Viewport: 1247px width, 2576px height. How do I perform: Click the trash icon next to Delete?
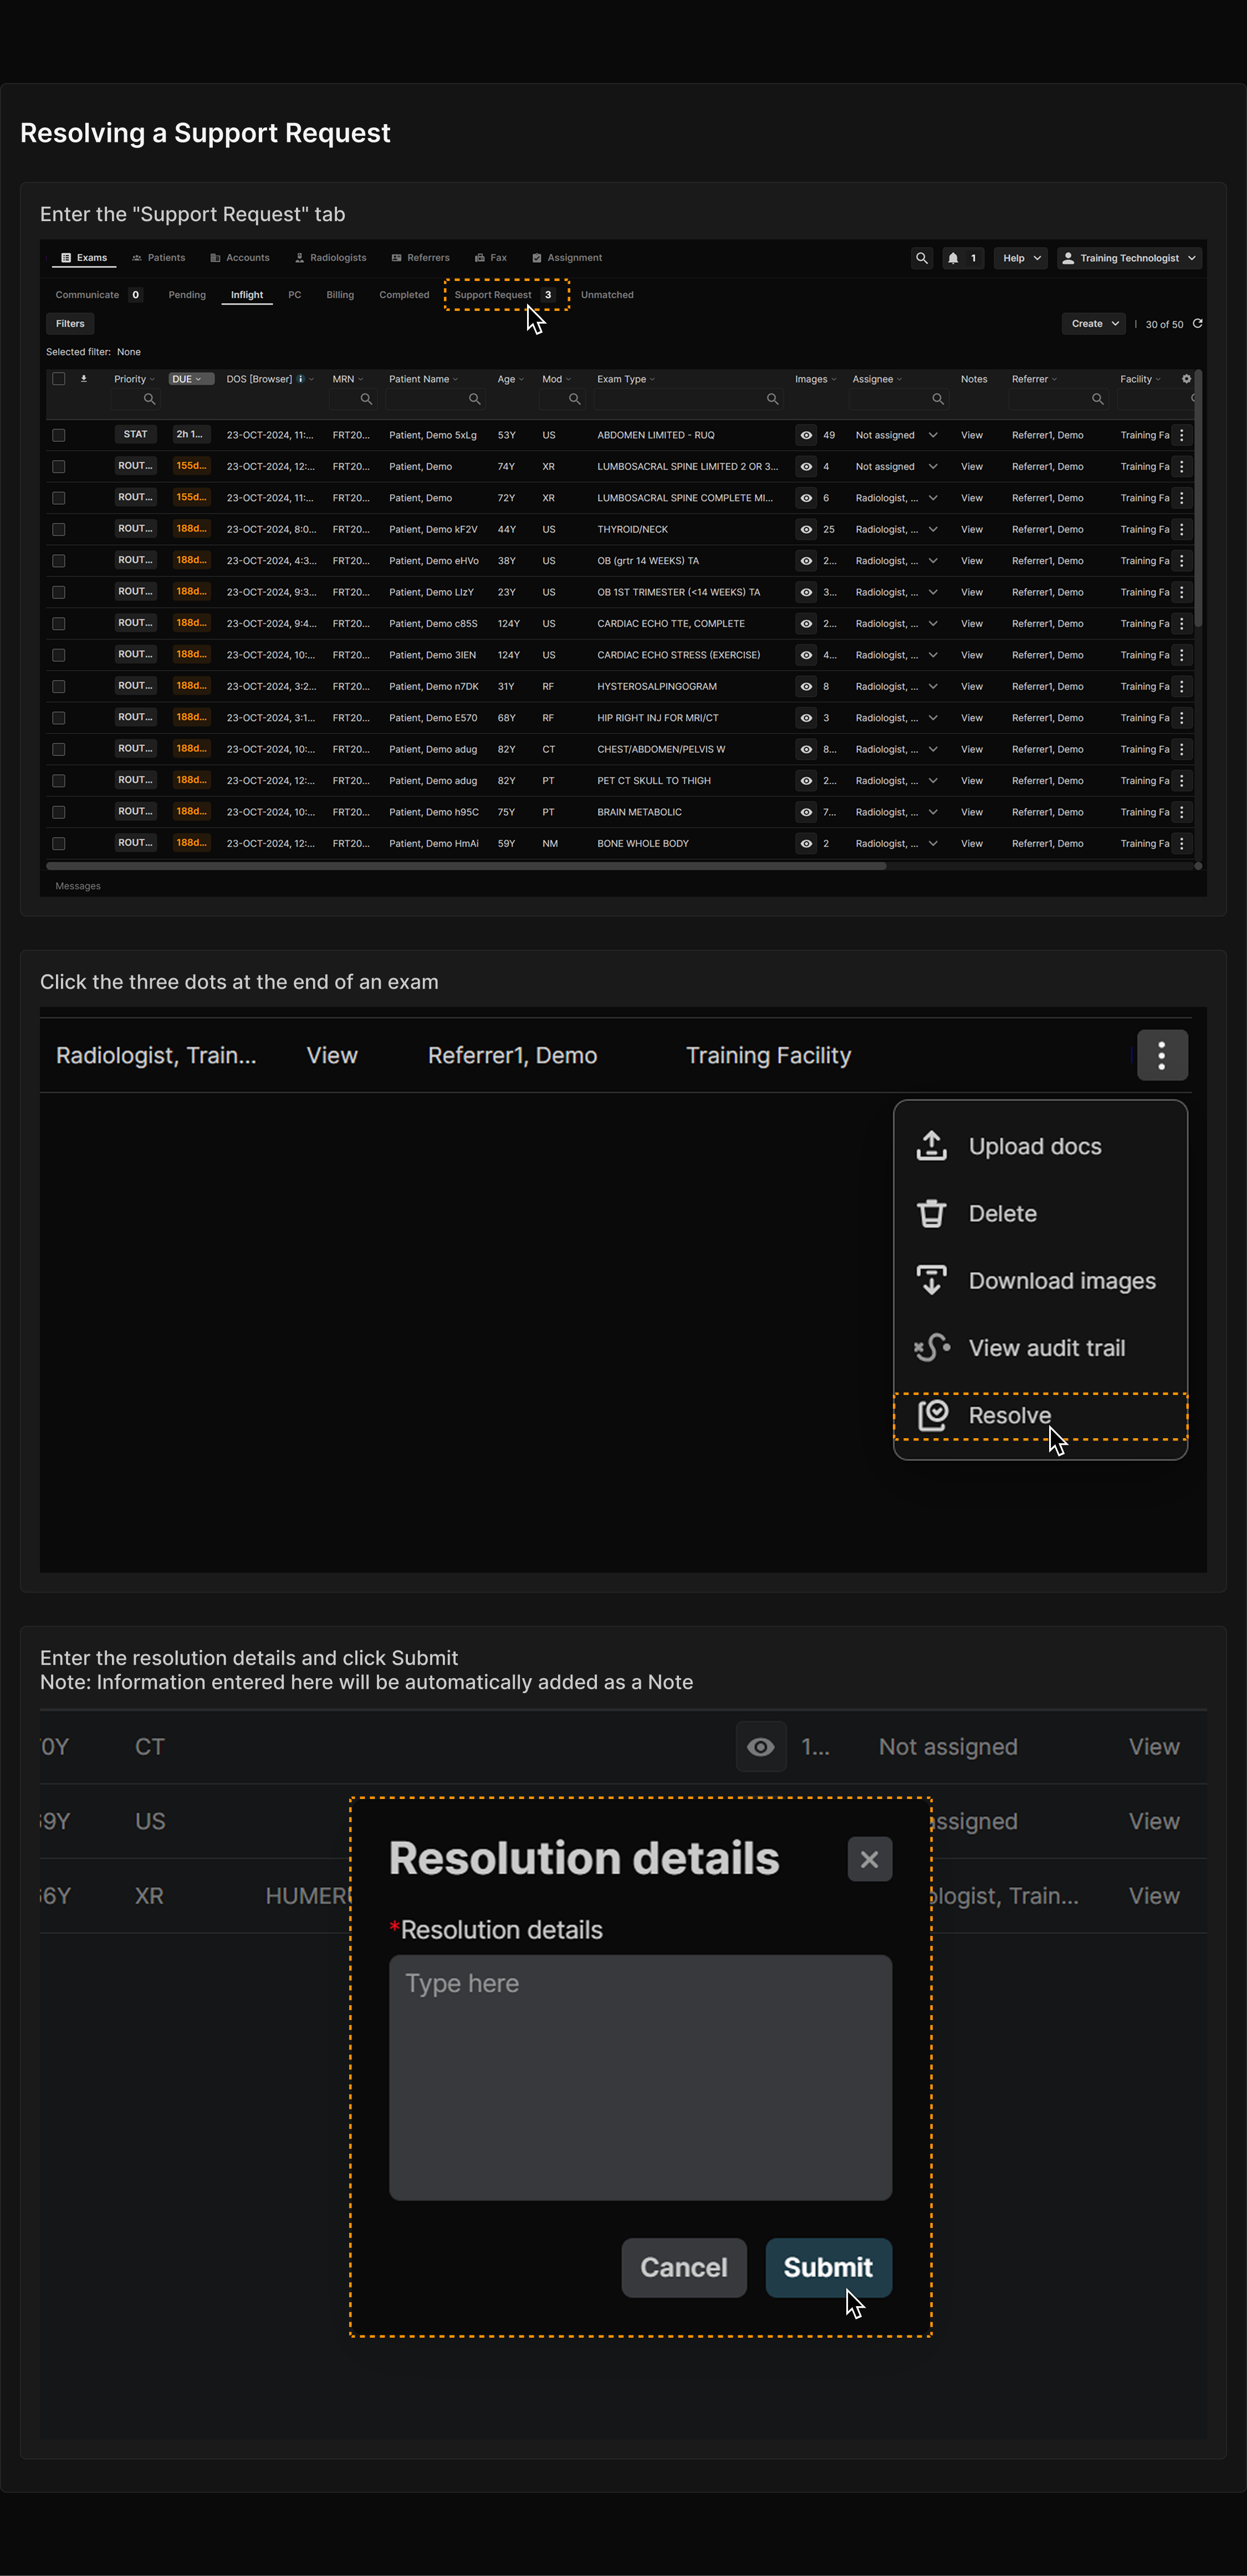click(x=931, y=1213)
